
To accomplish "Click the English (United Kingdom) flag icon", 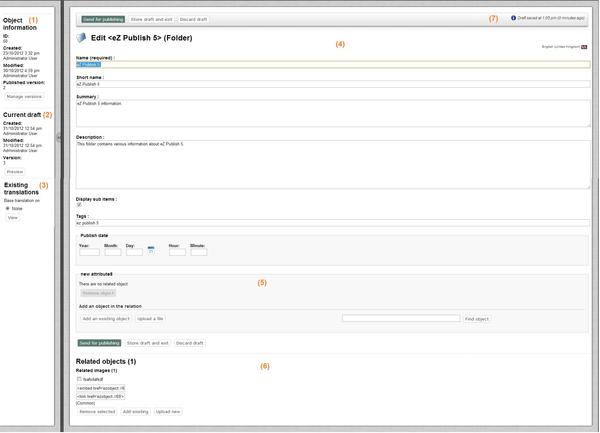I will 584,47.
